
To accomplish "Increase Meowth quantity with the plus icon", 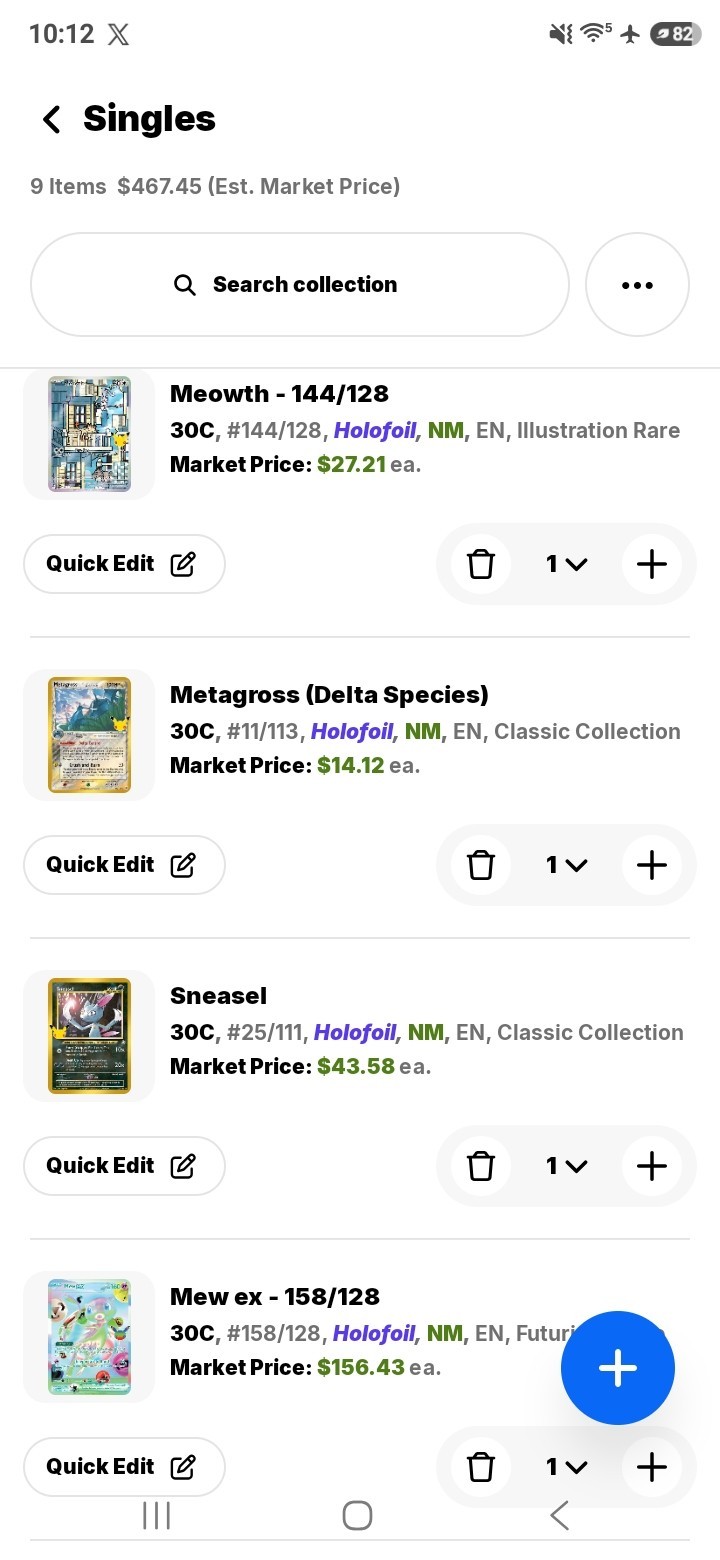I will [651, 564].
